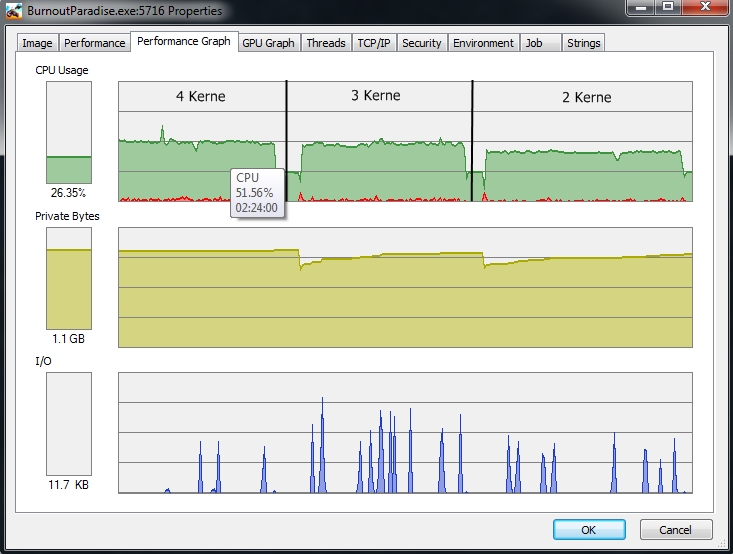Click the Private Bytes history graph

[x=405, y=288]
